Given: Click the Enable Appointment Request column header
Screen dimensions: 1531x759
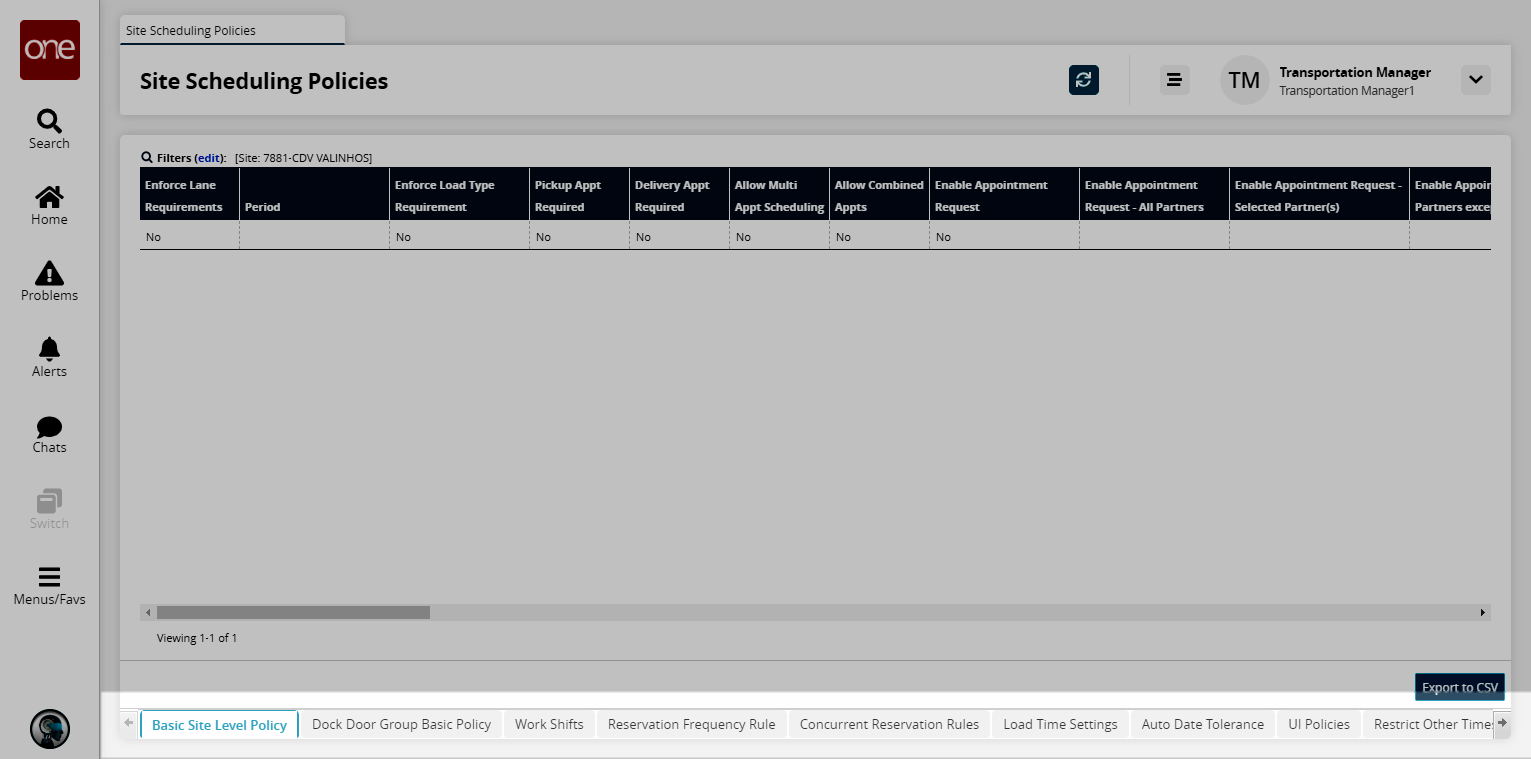Looking at the screenshot, I should [1004, 194].
